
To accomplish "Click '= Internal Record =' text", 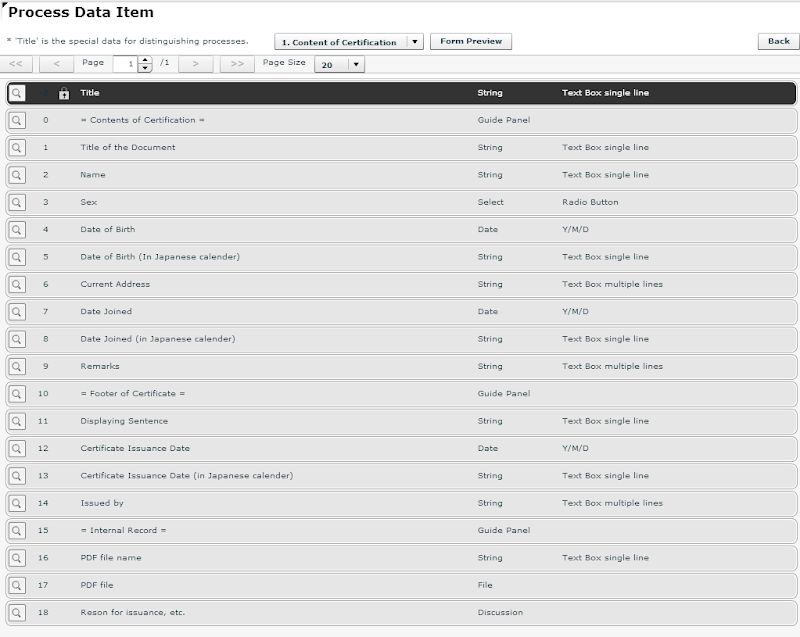I will (x=123, y=530).
